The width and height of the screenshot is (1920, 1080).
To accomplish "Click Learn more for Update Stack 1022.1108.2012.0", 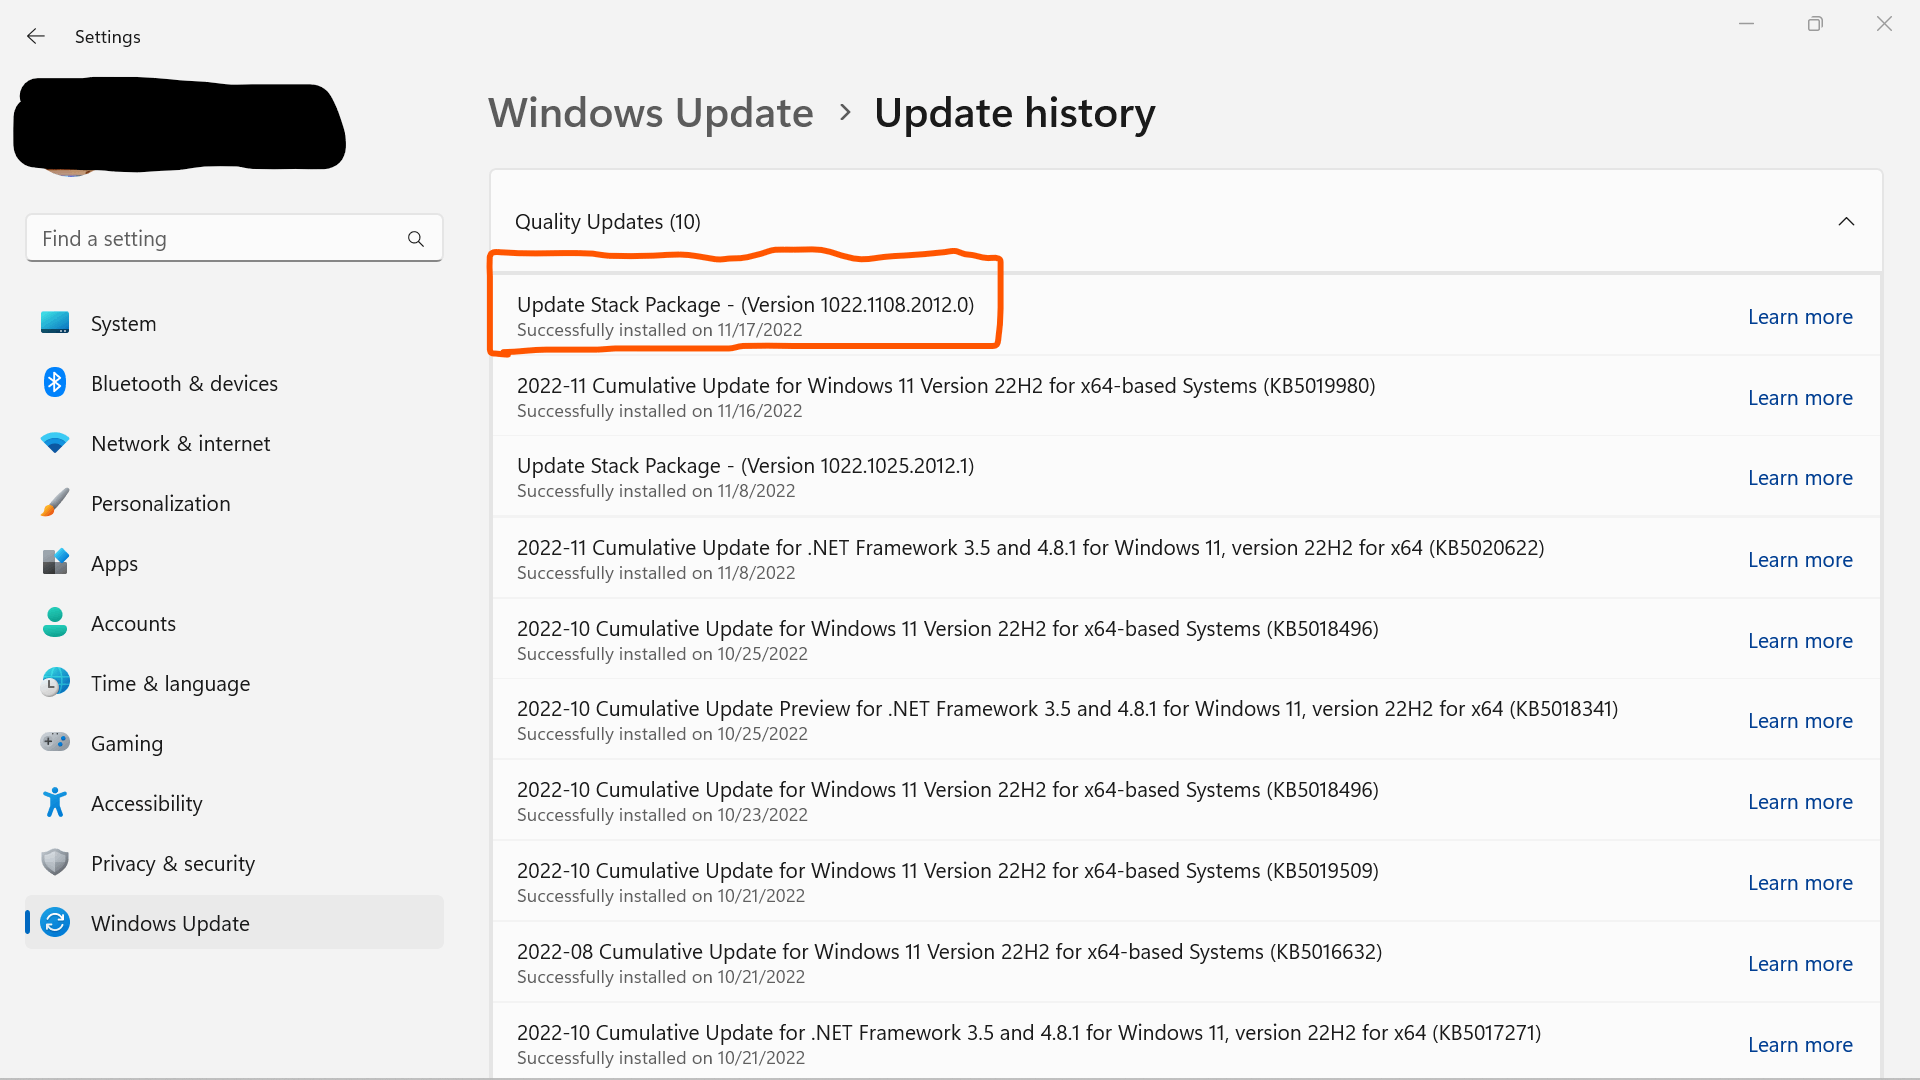I will click(x=1799, y=317).
